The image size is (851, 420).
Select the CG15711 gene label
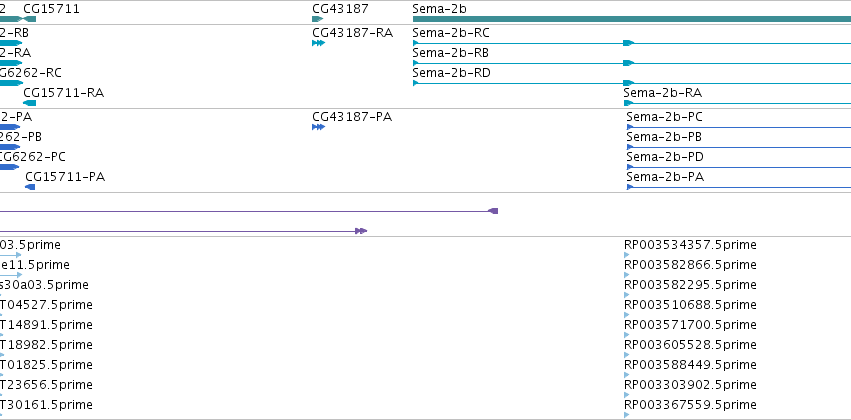click(x=51, y=9)
